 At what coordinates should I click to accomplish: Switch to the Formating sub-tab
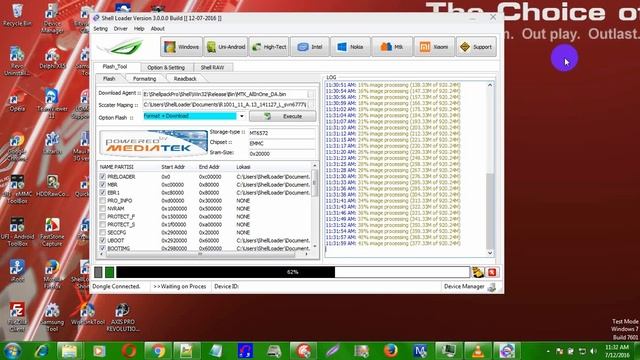(144, 78)
